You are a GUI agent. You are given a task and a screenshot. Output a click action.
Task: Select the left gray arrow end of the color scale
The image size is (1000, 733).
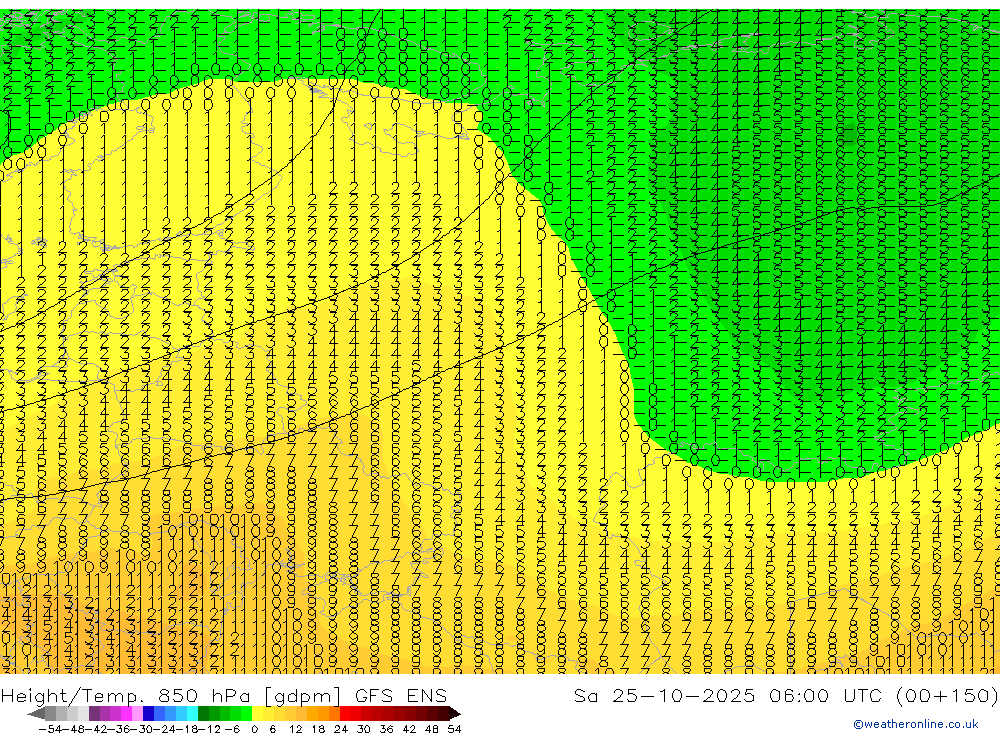coord(36,714)
